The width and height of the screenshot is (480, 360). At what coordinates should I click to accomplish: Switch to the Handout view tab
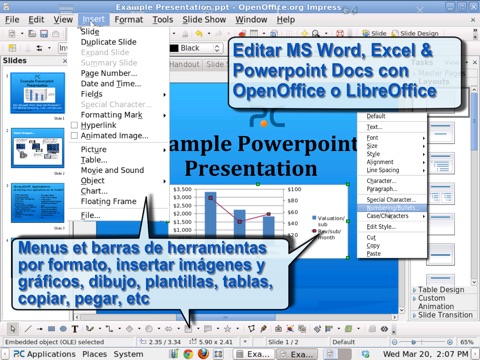[184, 64]
